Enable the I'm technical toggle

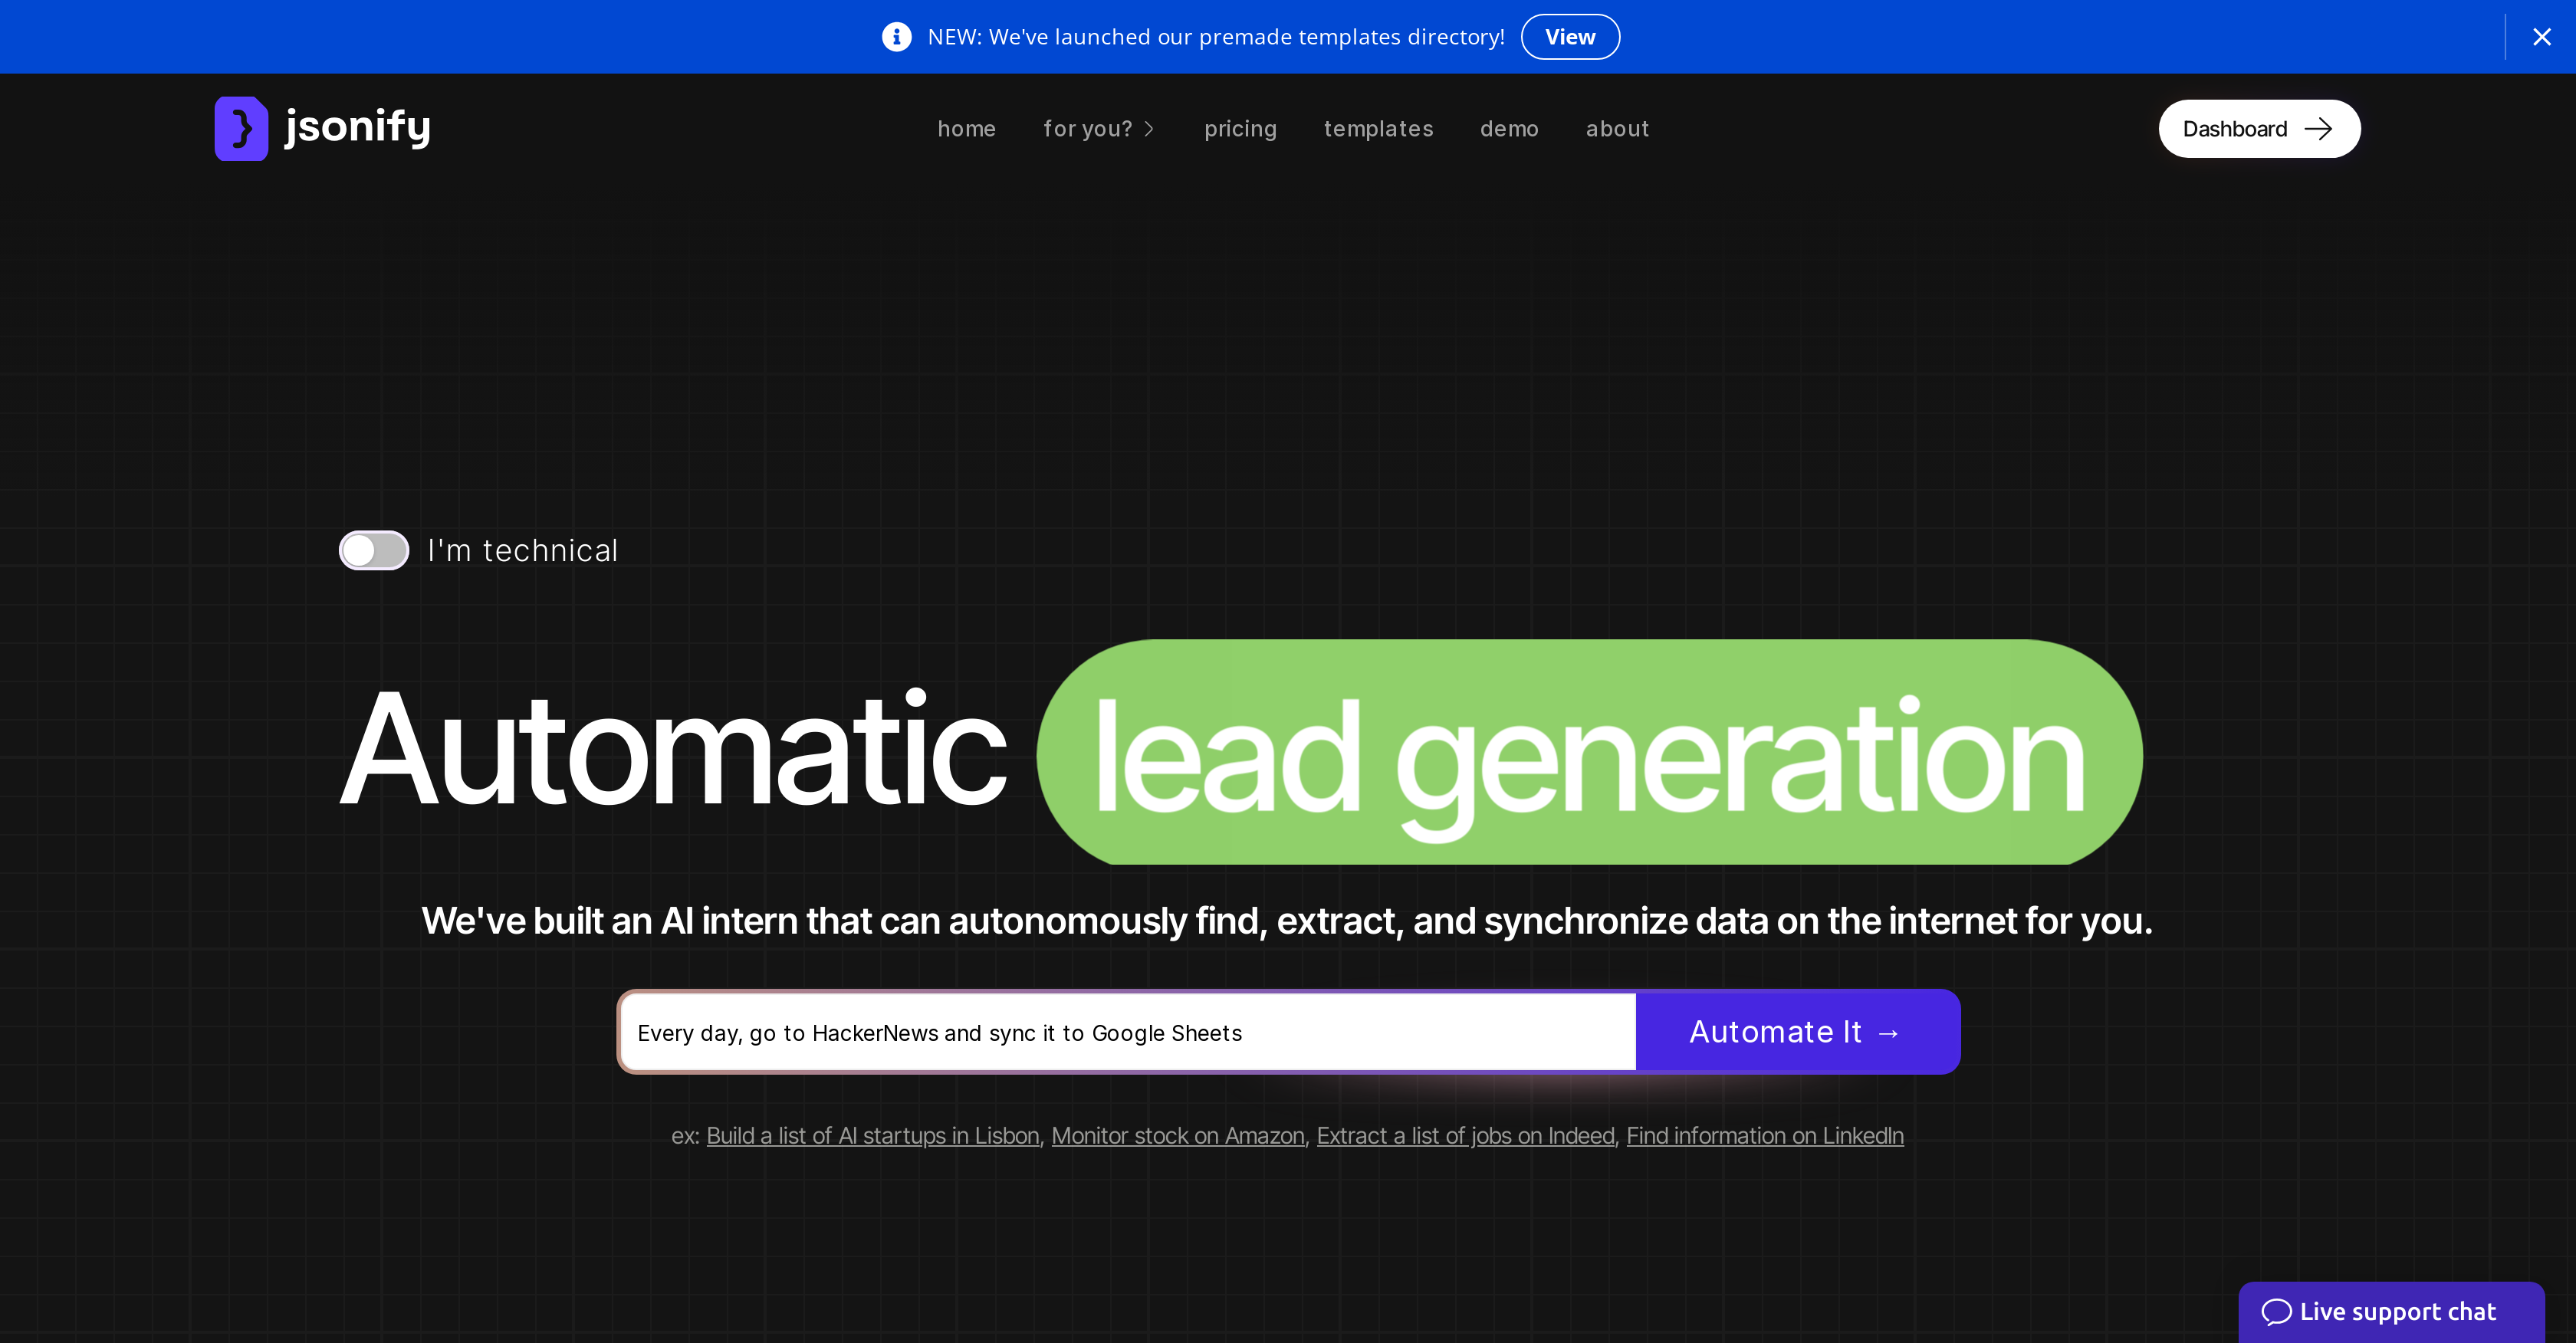click(x=373, y=550)
